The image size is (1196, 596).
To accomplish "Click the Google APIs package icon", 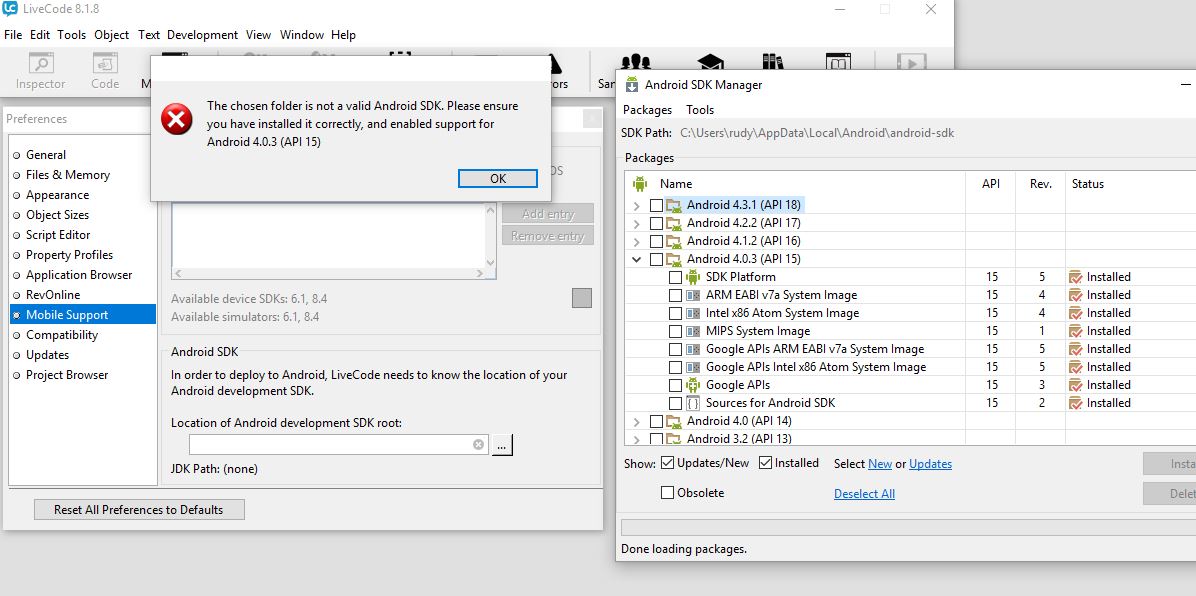I will (x=693, y=385).
